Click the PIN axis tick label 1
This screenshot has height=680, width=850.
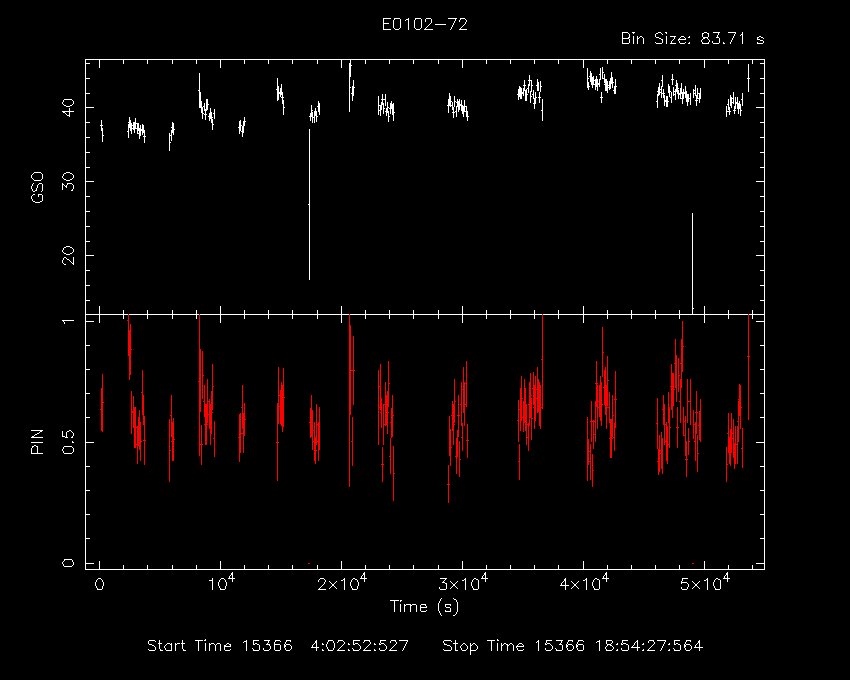coord(69,322)
